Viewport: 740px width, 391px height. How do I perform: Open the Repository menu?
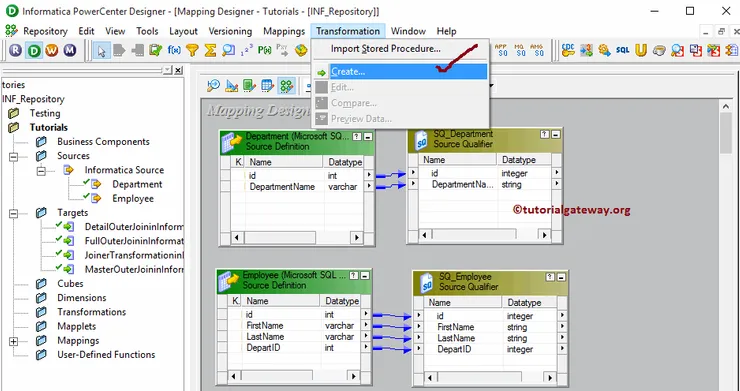pos(45,31)
